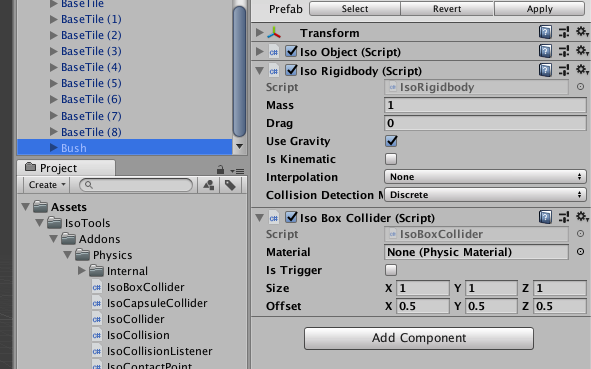Expand the Iso Object script component
The width and height of the screenshot is (591, 369).
[260, 51]
